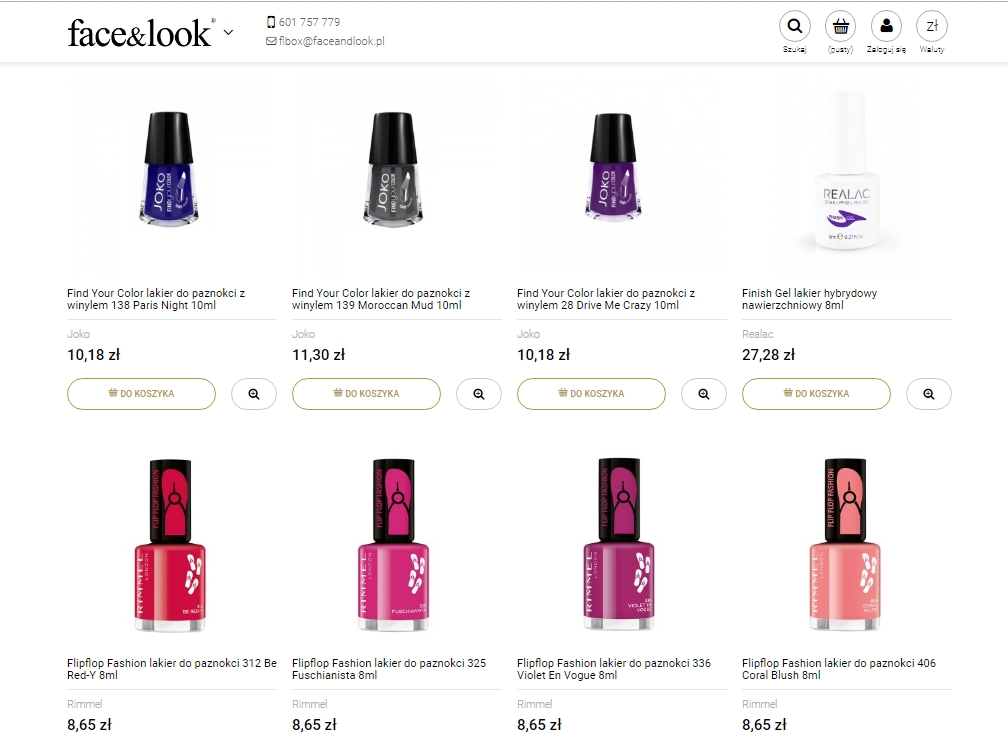Open the Realac Finish Gel product image

(x=846, y=176)
